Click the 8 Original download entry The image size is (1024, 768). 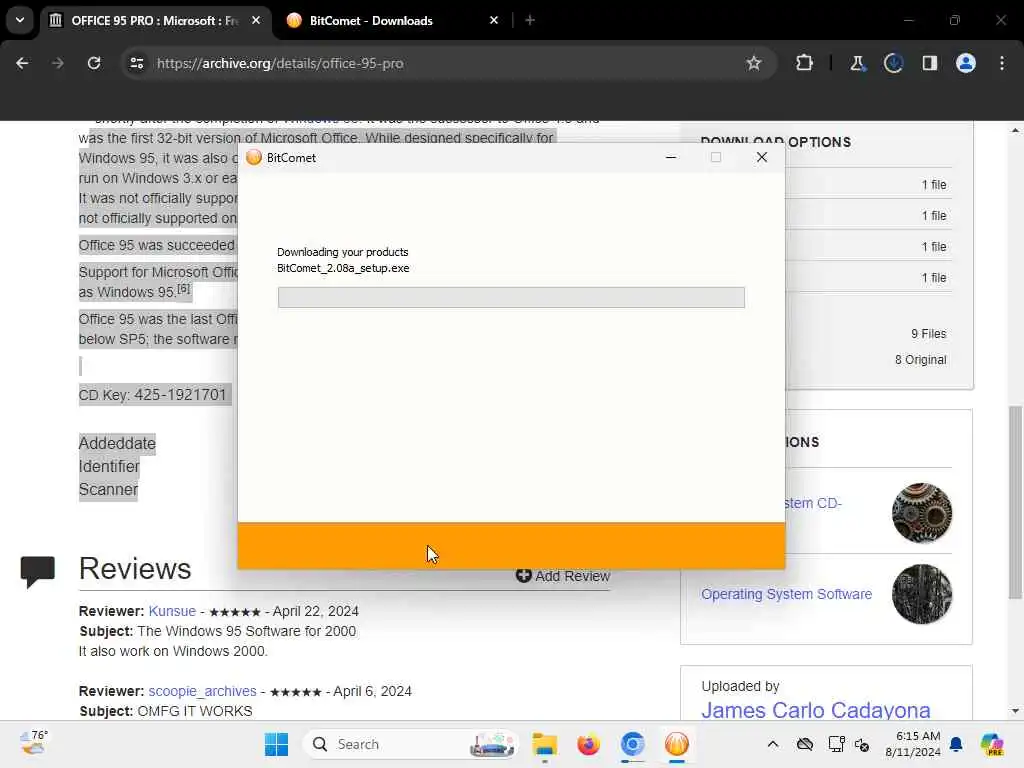(920, 360)
